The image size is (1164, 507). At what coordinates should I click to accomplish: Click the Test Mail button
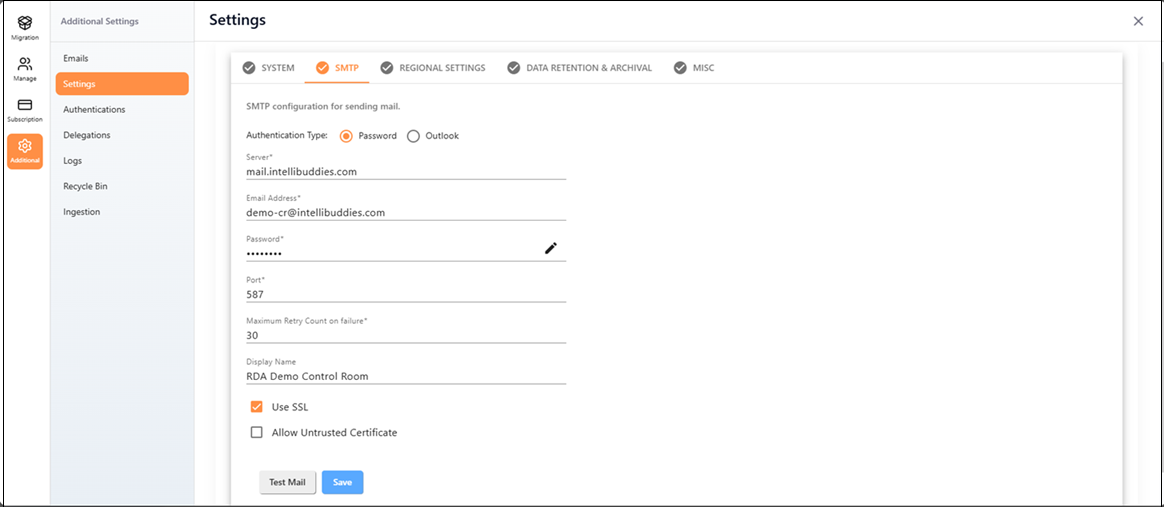coord(287,482)
